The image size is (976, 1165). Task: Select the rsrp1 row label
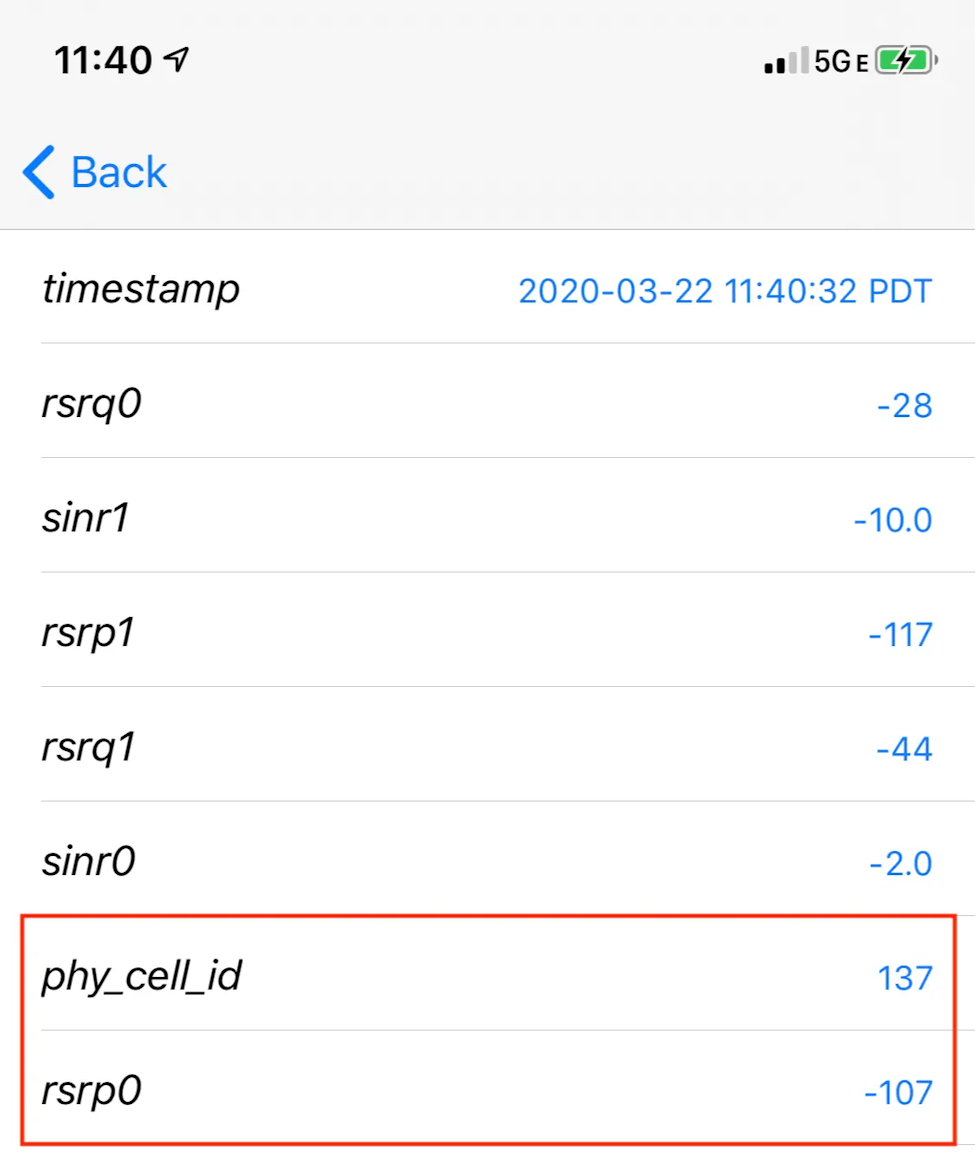88,634
